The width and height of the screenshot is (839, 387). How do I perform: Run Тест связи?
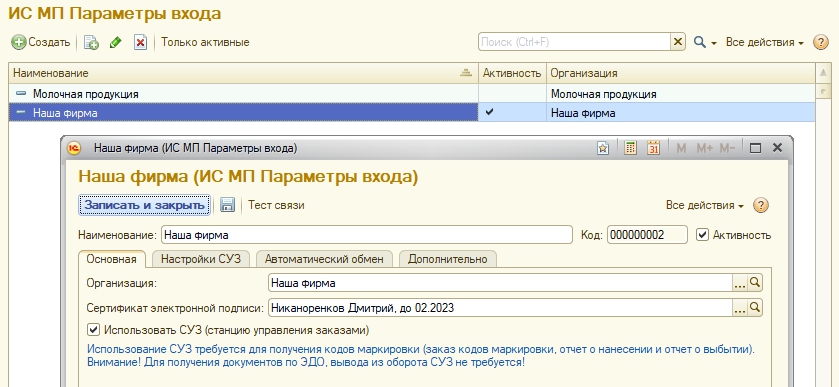pyautogui.click(x=276, y=205)
